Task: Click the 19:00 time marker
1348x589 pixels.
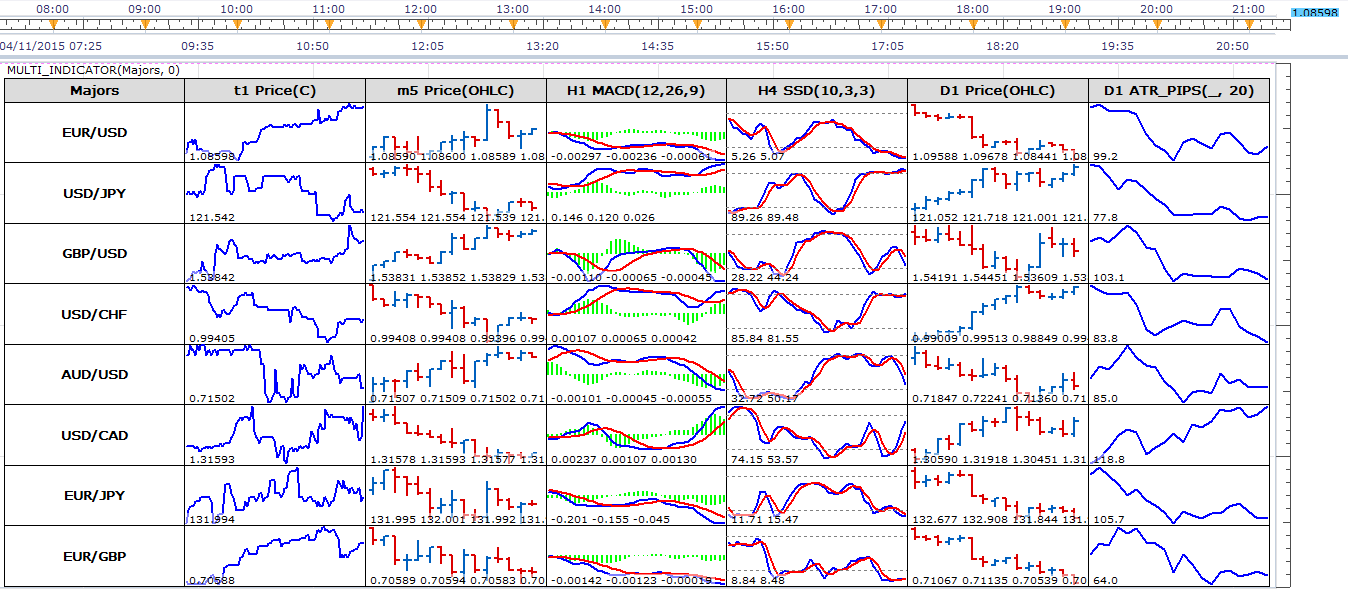Action: click(1065, 23)
